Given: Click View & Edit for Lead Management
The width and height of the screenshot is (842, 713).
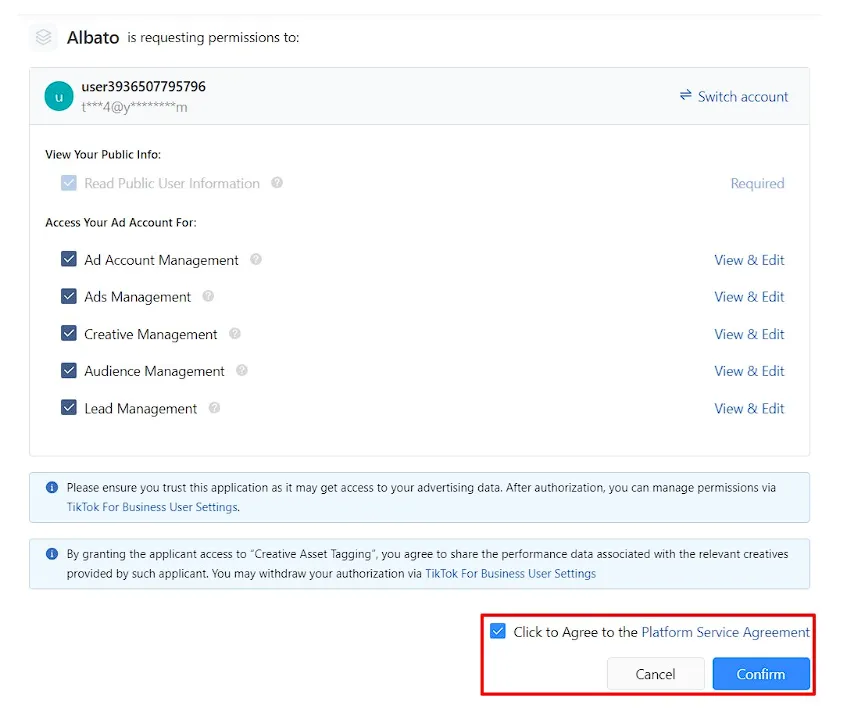Looking at the screenshot, I should pyautogui.click(x=749, y=409).
